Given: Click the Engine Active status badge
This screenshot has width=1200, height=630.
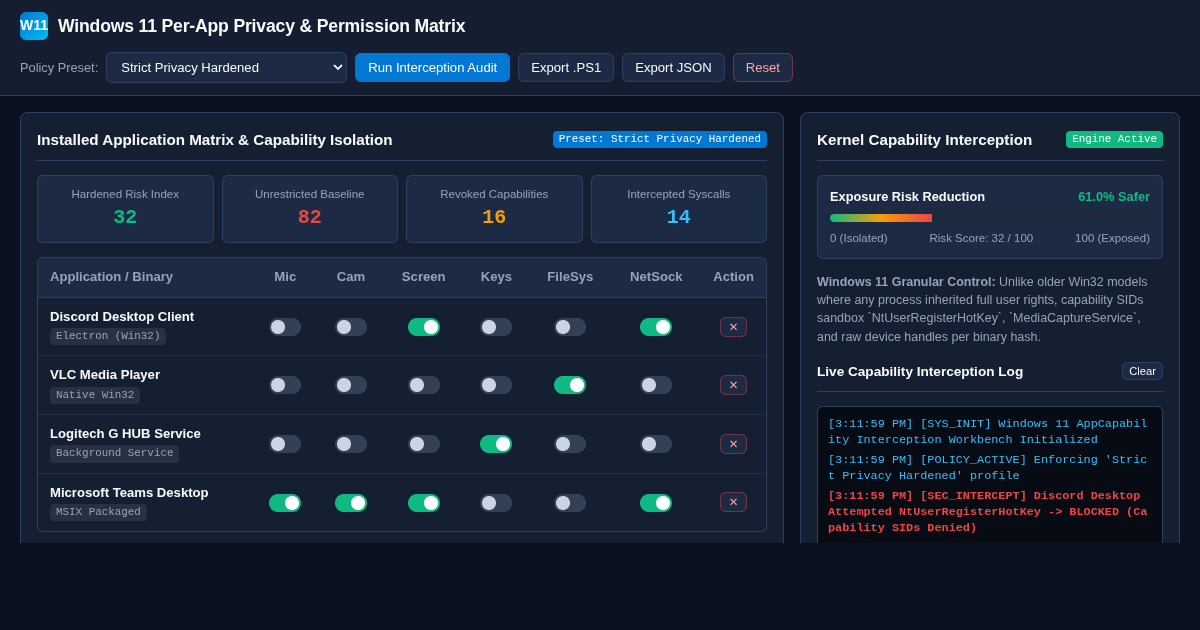Looking at the screenshot, I should (x=1114, y=139).
